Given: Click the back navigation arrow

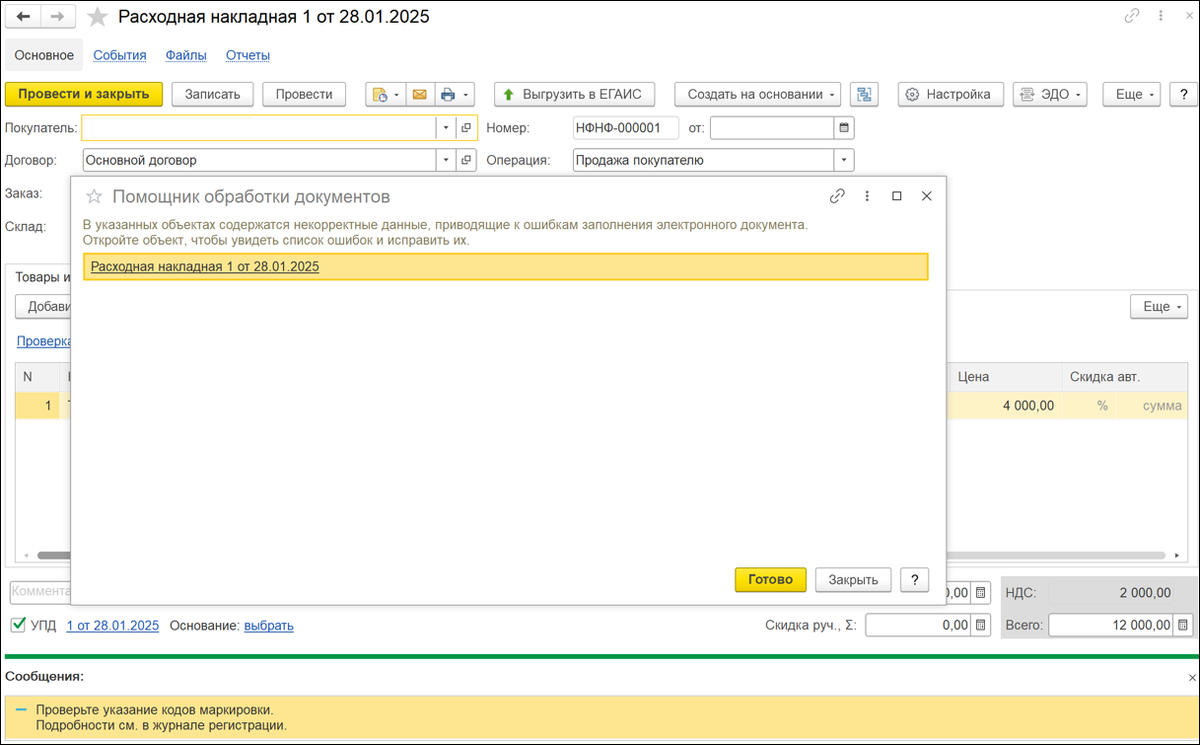Looking at the screenshot, I should (x=23, y=17).
